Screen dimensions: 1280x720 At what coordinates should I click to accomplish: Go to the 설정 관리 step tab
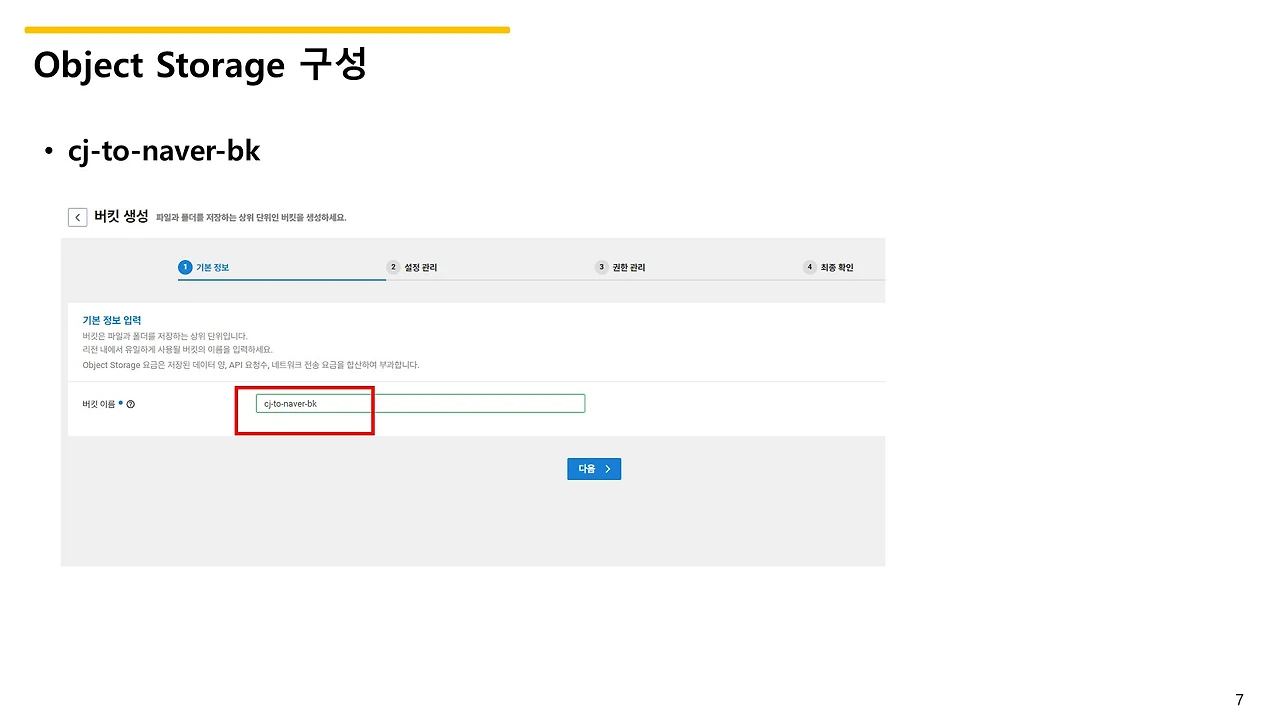[x=412, y=267]
